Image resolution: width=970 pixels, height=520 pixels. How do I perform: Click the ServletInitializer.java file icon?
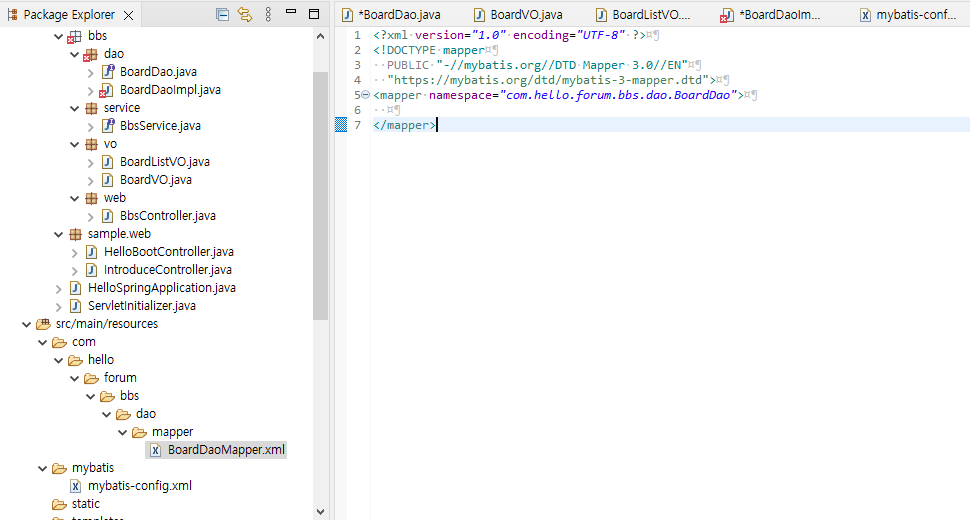point(75,305)
